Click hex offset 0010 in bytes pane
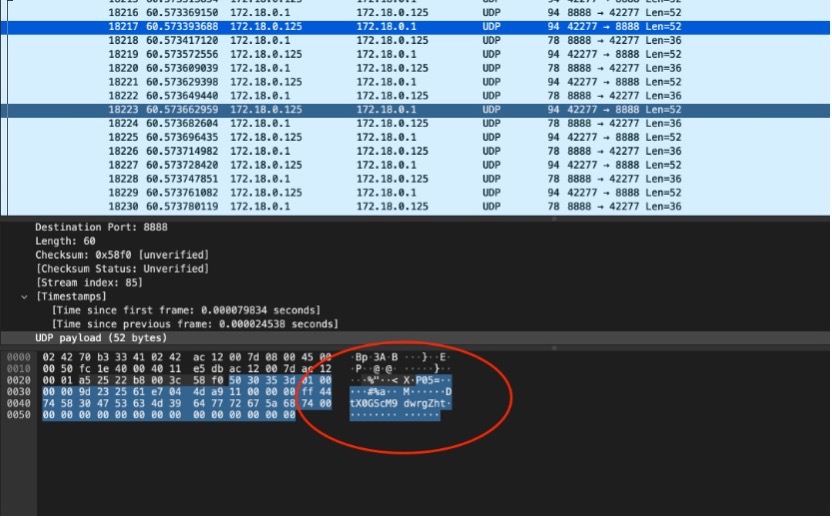Screen dimensions: 832x518 click(19, 369)
